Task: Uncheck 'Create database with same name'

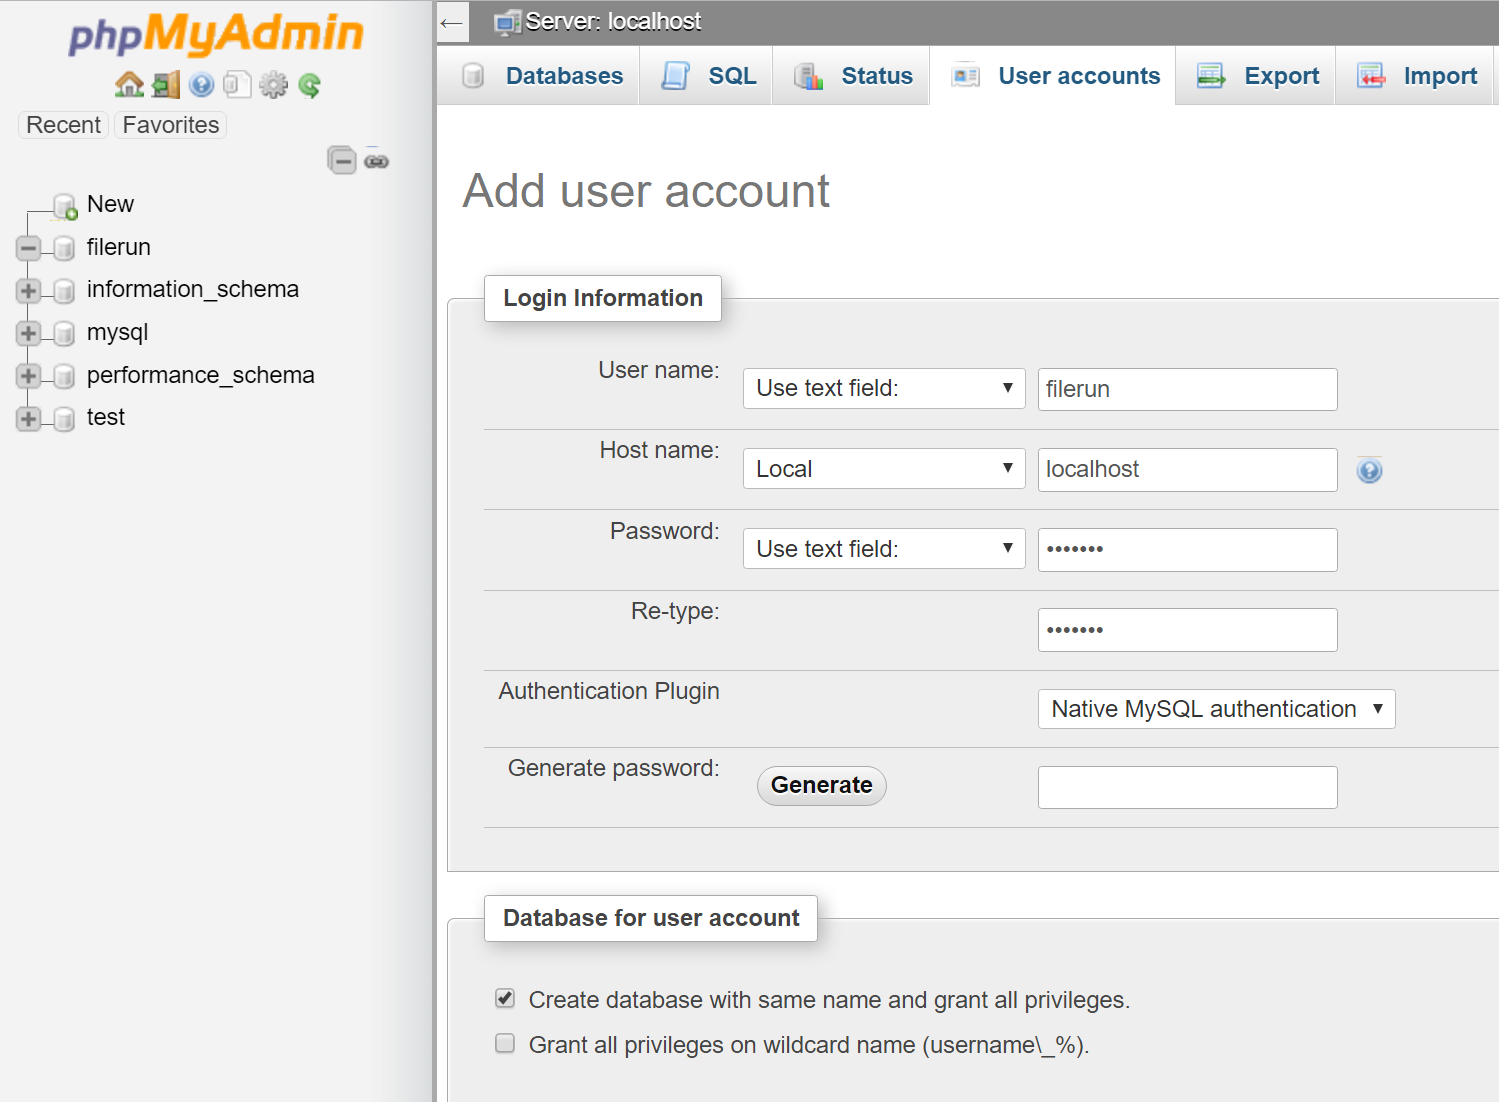Action: pos(505,998)
